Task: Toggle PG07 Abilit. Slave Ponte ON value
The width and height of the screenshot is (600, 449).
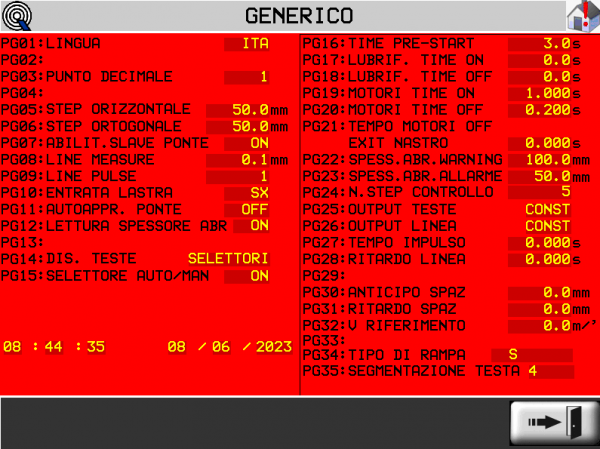Action: tap(258, 143)
